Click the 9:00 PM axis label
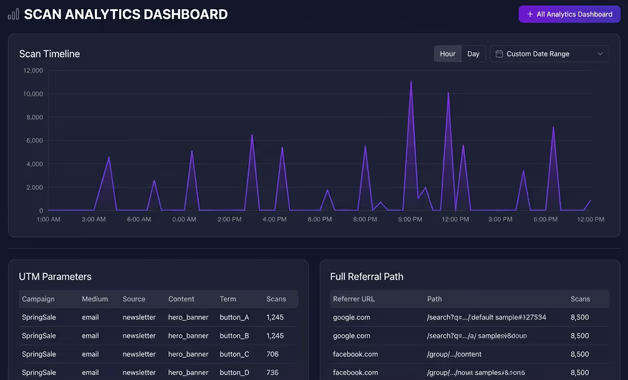The height and width of the screenshot is (380, 628). point(410,219)
